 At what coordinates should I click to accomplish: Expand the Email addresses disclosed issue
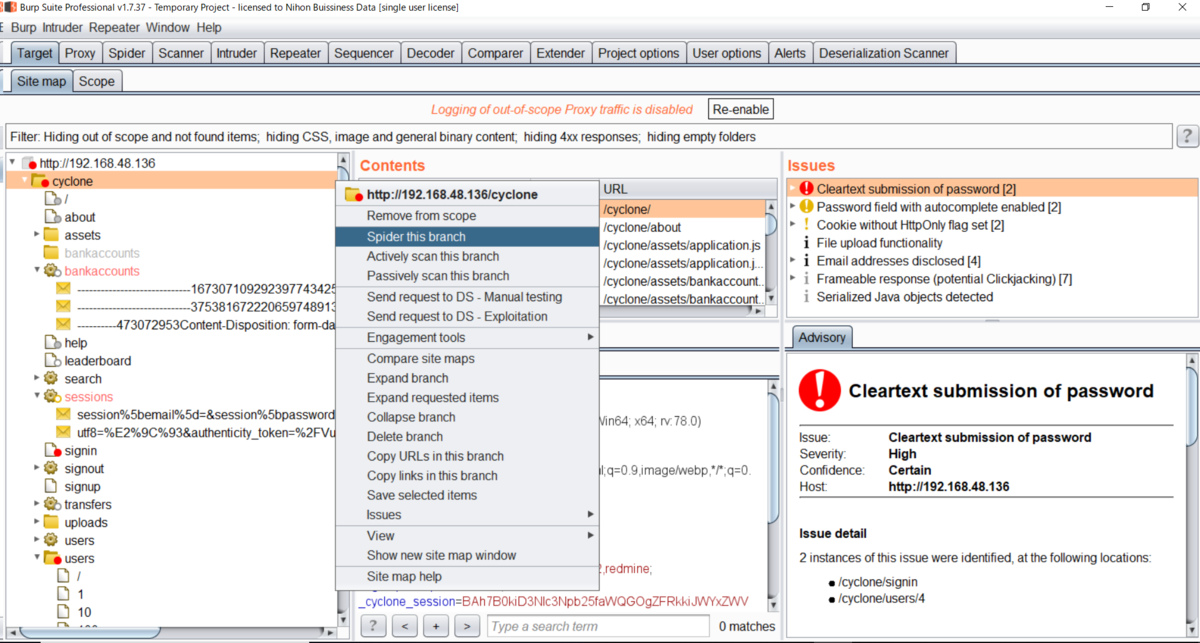792,261
